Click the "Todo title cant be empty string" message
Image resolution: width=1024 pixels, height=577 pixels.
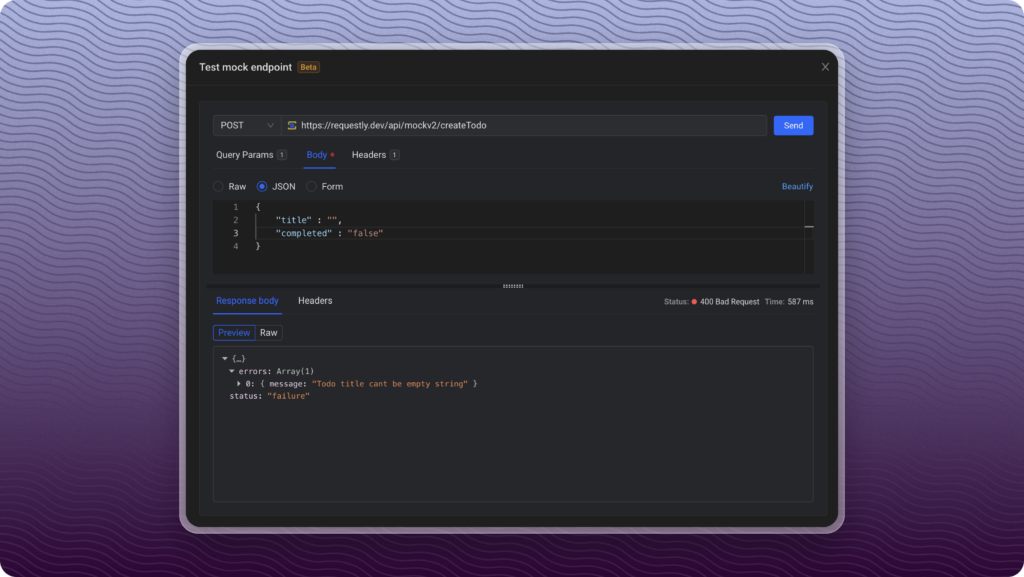coord(390,384)
